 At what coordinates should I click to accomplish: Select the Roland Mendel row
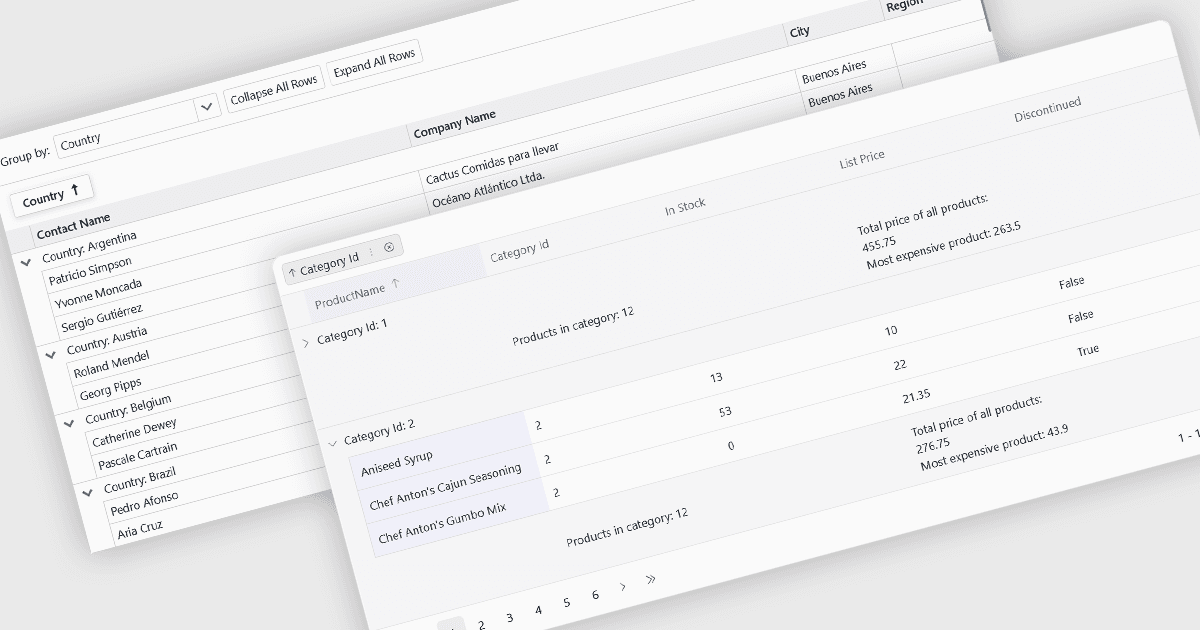tap(111, 364)
